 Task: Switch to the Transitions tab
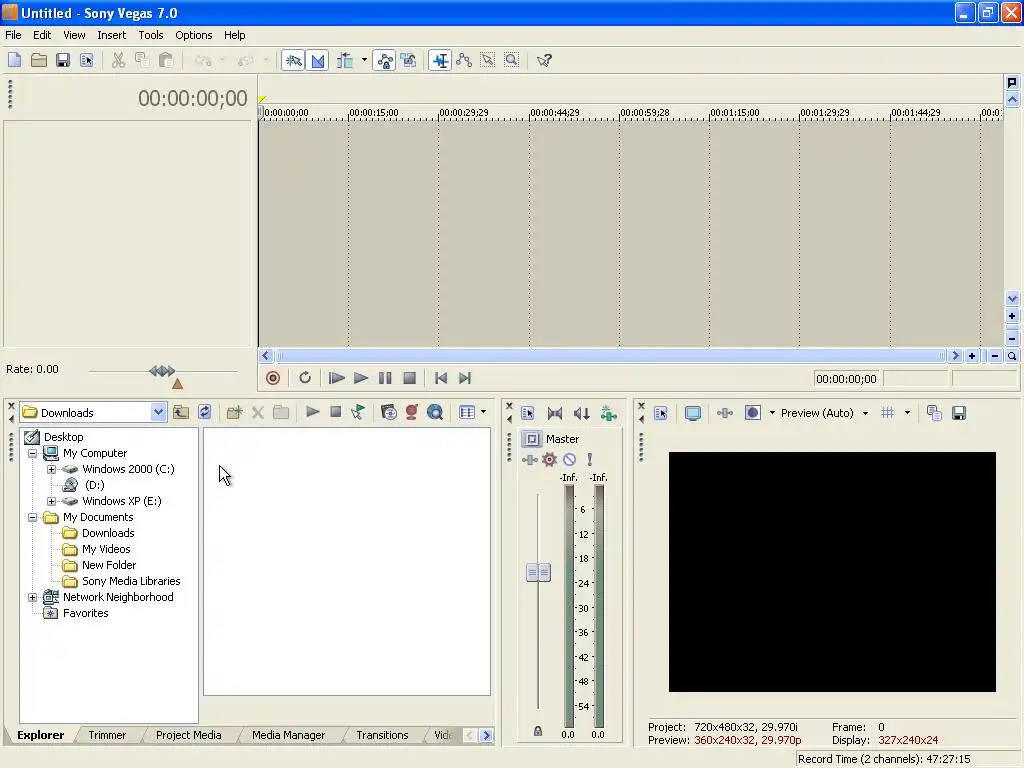click(382, 735)
